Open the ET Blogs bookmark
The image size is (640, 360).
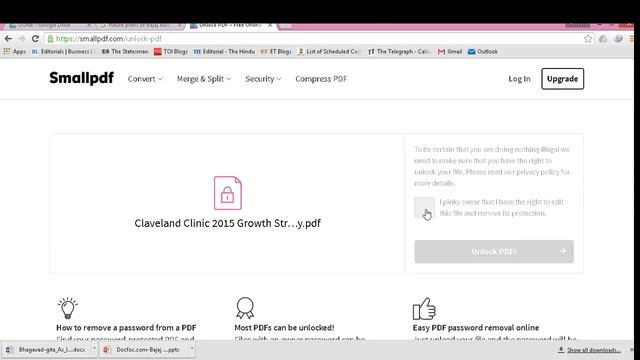click(276, 51)
